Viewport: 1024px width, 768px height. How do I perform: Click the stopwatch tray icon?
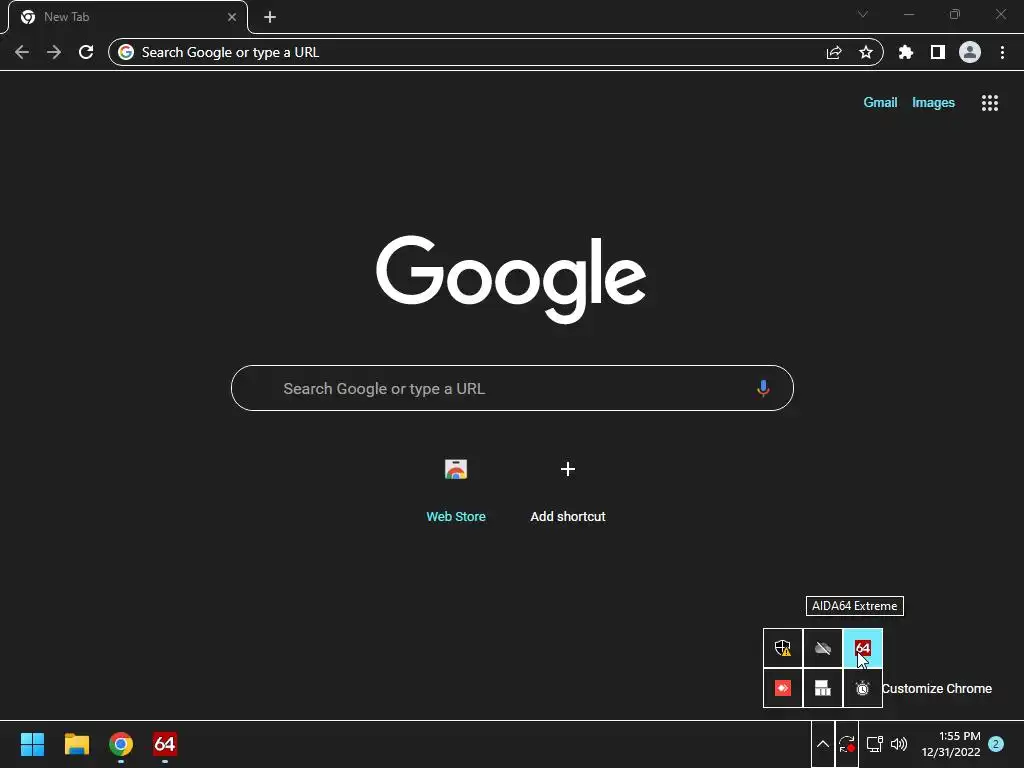click(x=863, y=688)
